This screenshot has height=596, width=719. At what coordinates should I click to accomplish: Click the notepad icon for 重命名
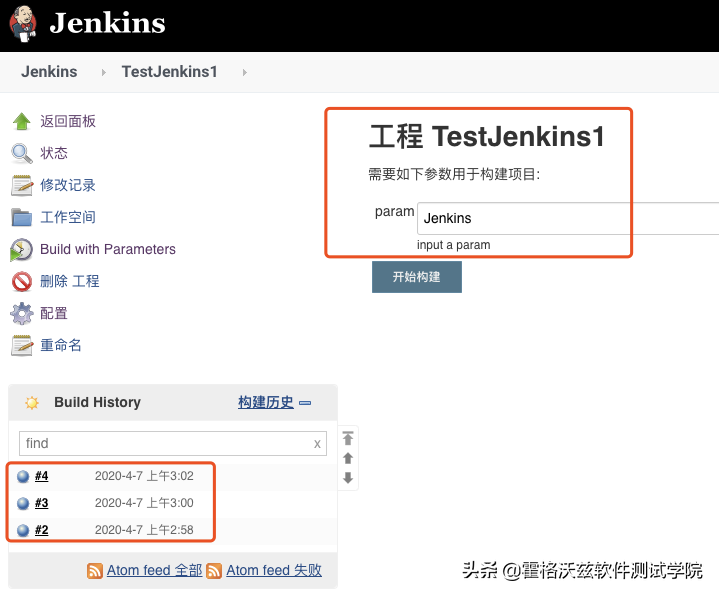click(x=22, y=346)
